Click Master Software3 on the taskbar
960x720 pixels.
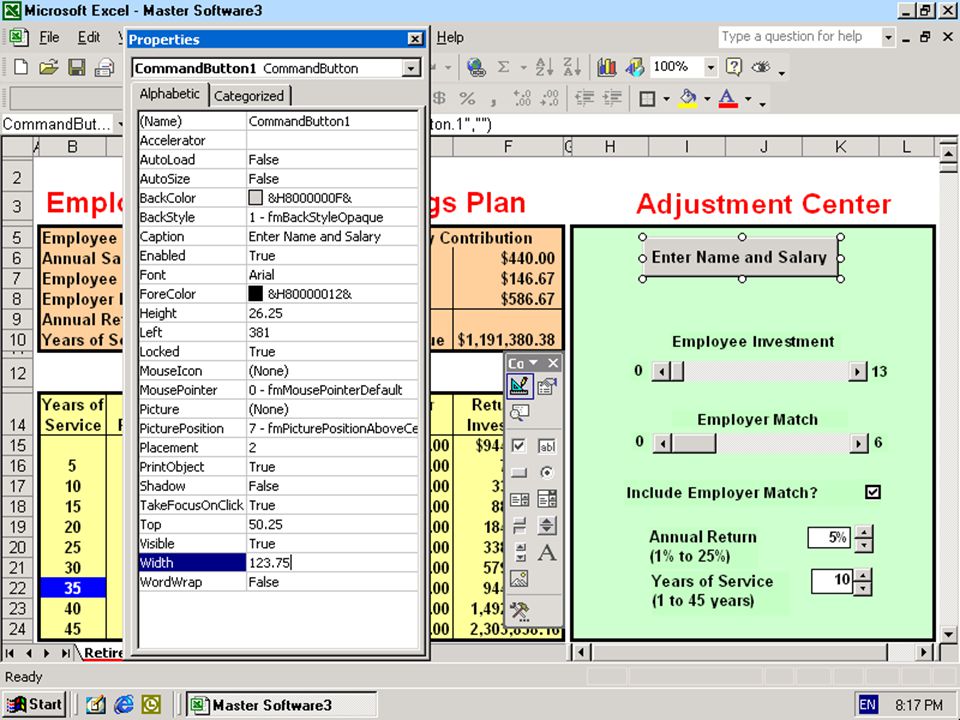[282, 705]
